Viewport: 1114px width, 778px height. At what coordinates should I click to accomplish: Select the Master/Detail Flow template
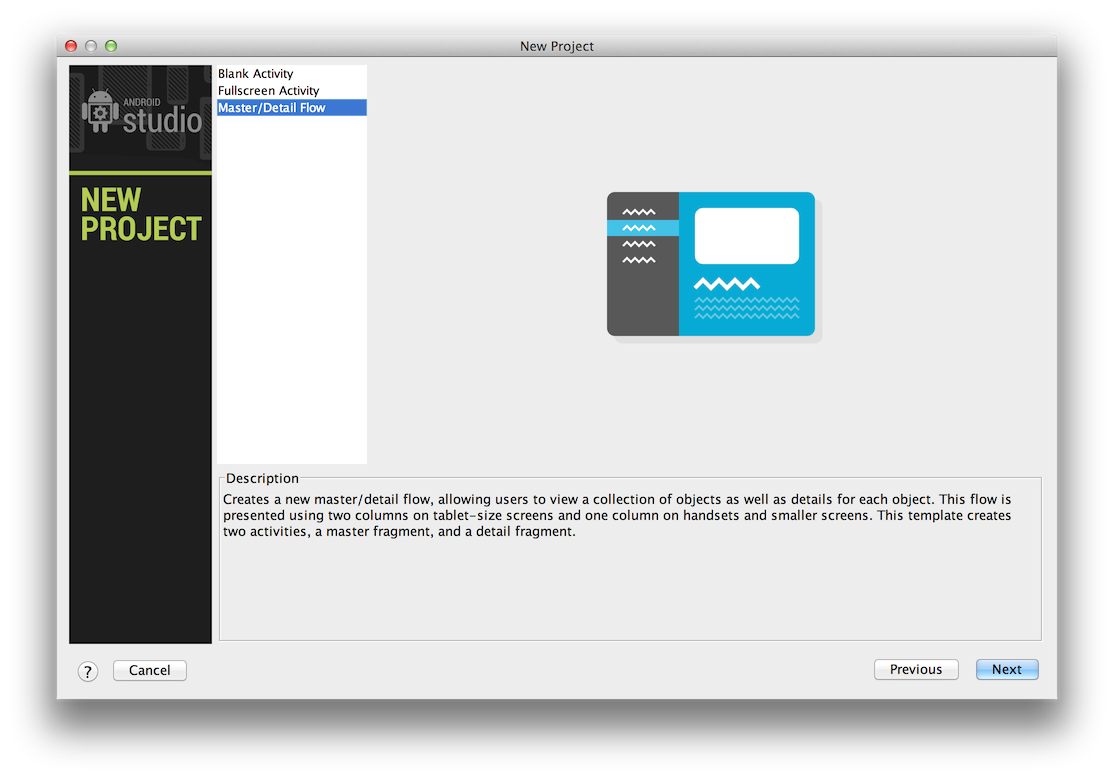(x=291, y=108)
